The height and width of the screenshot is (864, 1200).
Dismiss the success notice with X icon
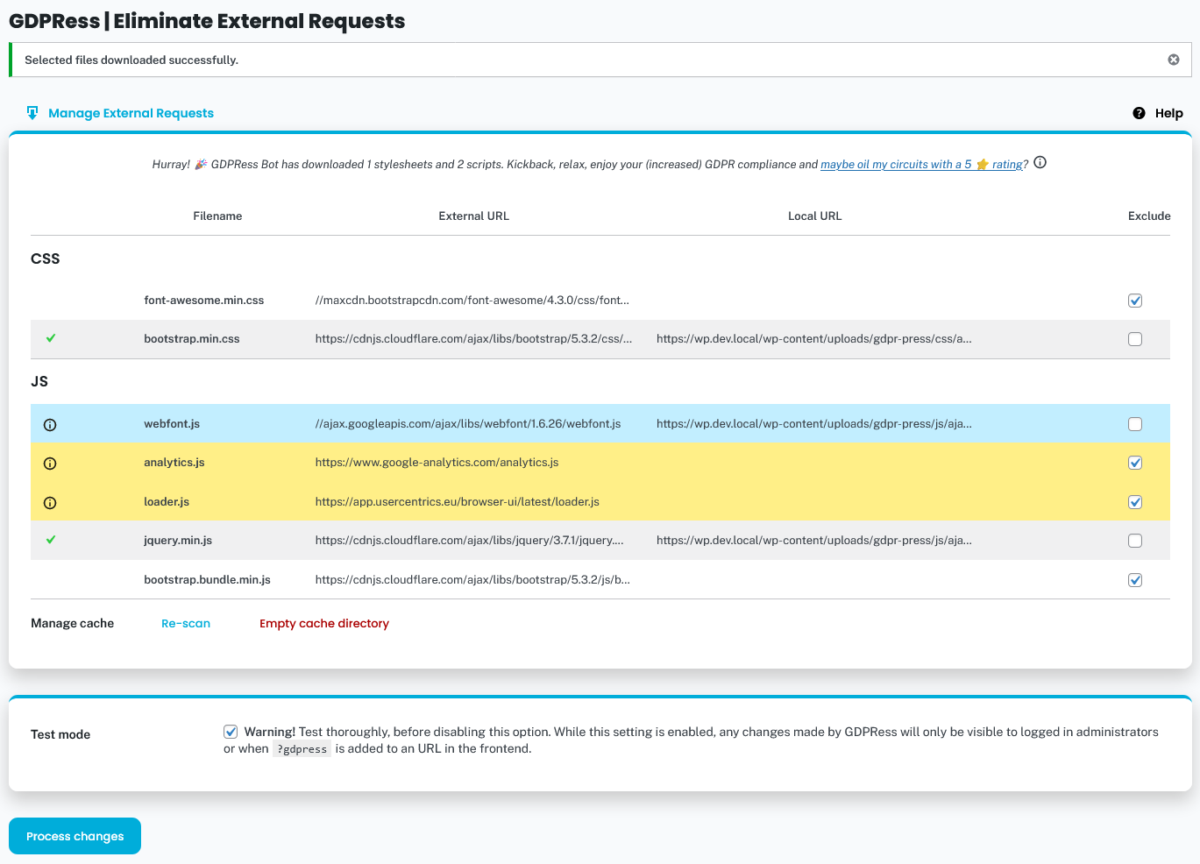(1173, 60)
